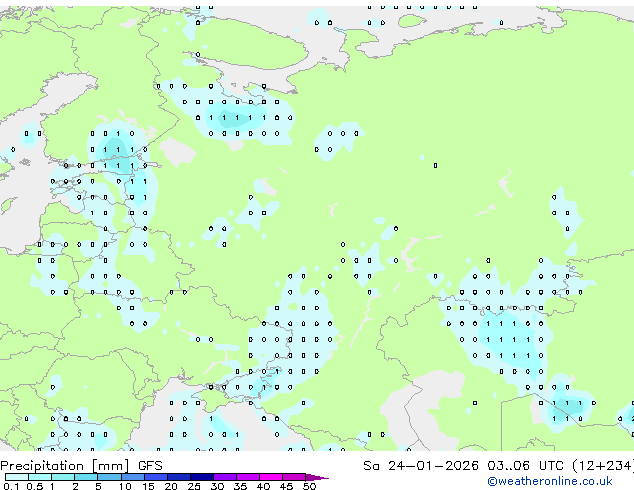Pick the legend swatch between 10 and 15

133,477
